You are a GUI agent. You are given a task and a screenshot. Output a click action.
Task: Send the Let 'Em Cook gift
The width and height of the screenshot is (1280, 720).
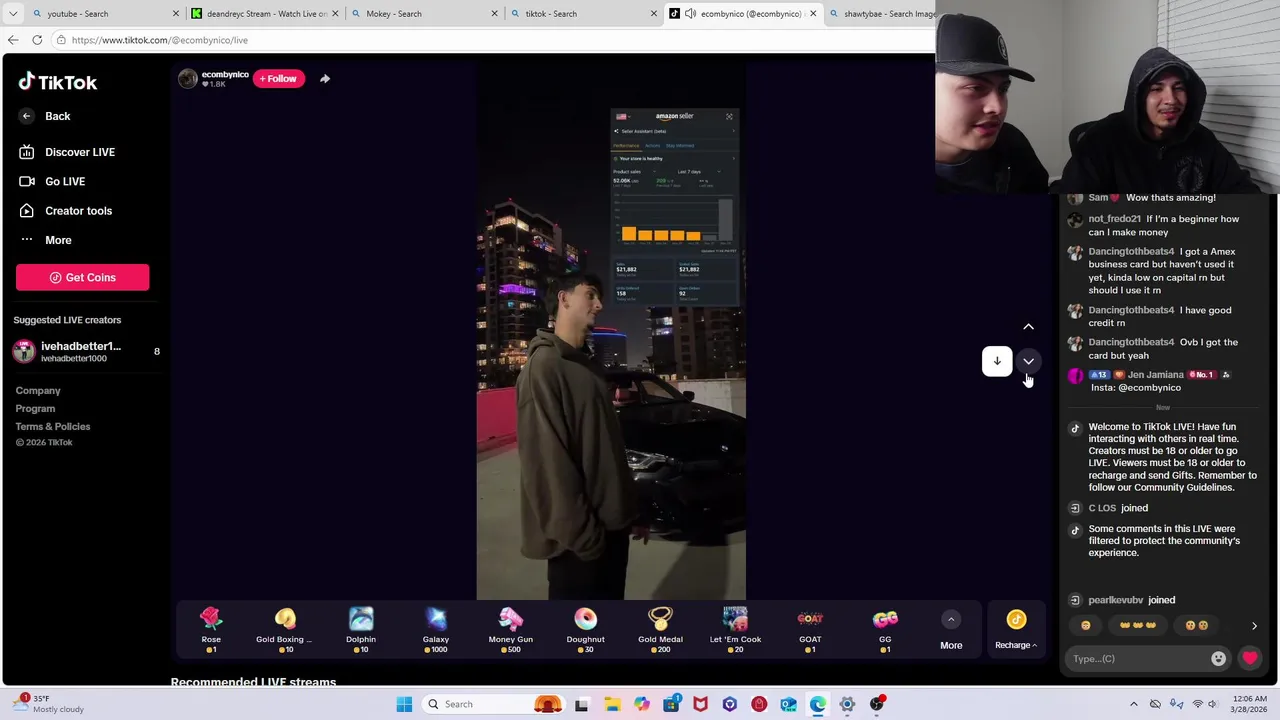(735, 631)
